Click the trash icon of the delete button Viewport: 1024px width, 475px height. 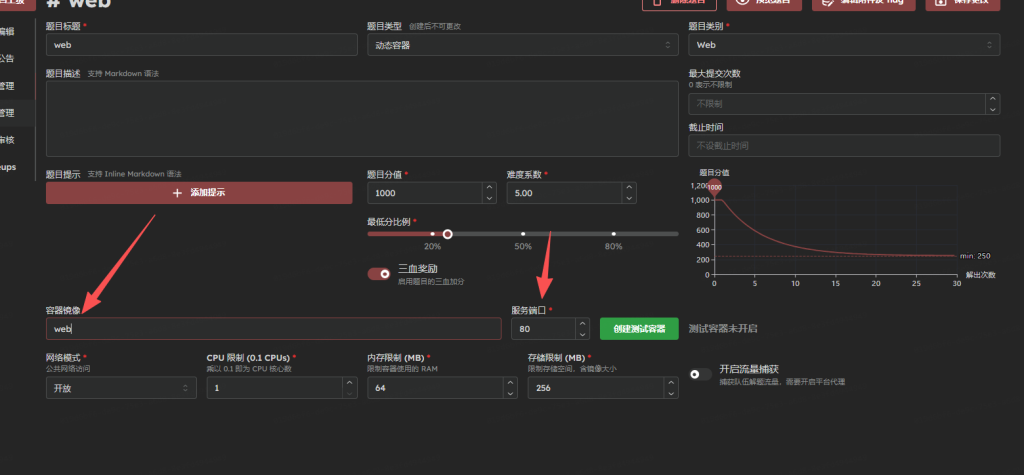[x=656, y=2]
